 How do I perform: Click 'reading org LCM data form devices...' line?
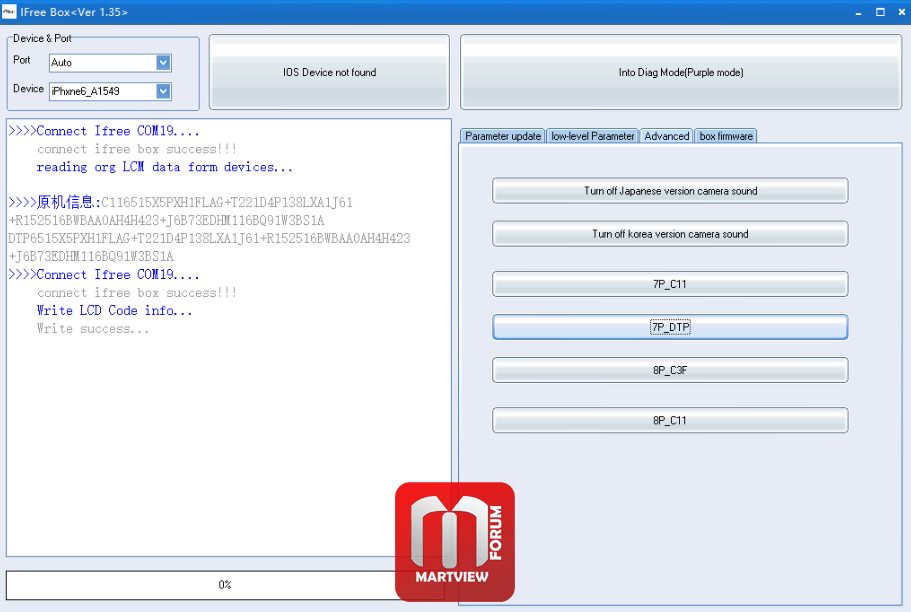point(164,167)
